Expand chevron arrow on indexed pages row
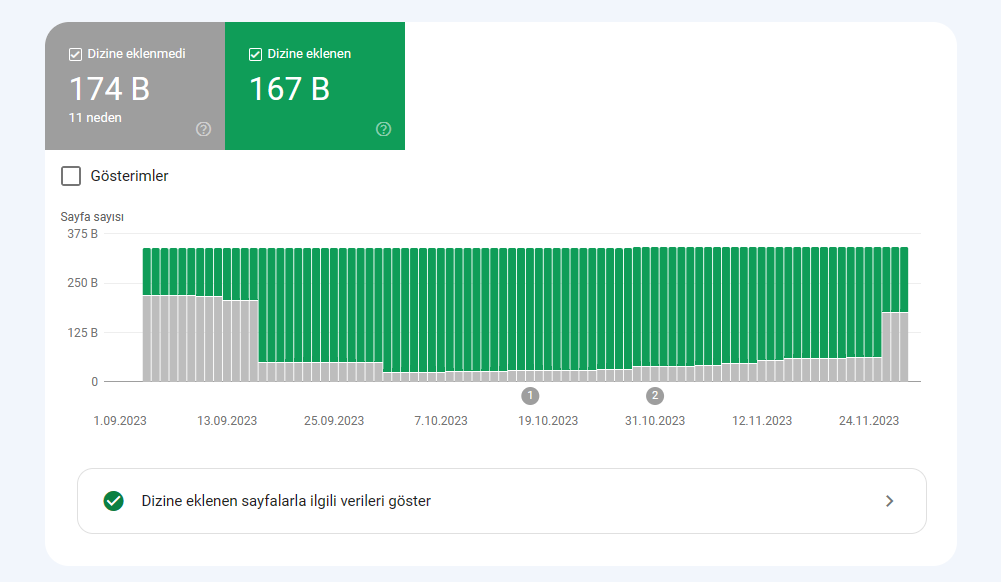Screen dimensions: 1001x582 point(889,501)
